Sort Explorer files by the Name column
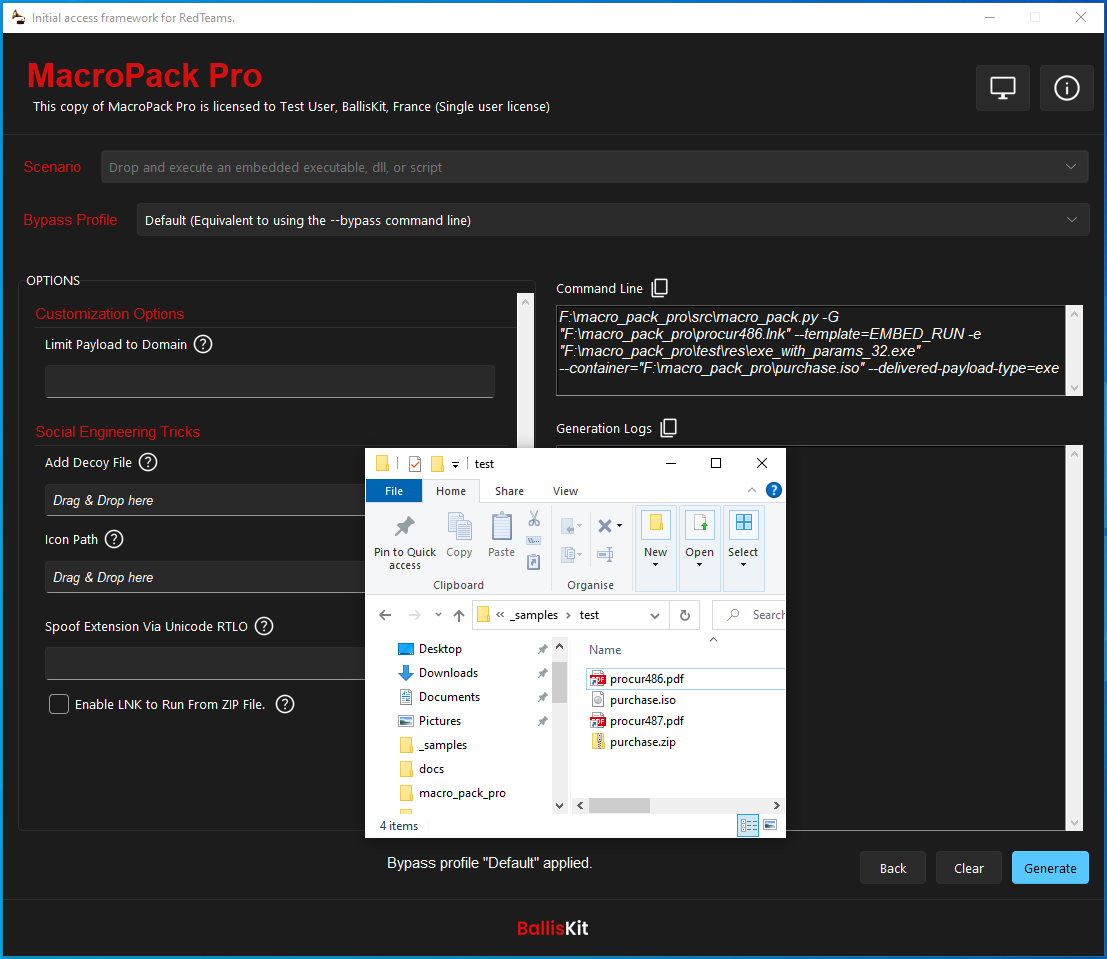The image size is (1107, 959). (x=605, y=650)
